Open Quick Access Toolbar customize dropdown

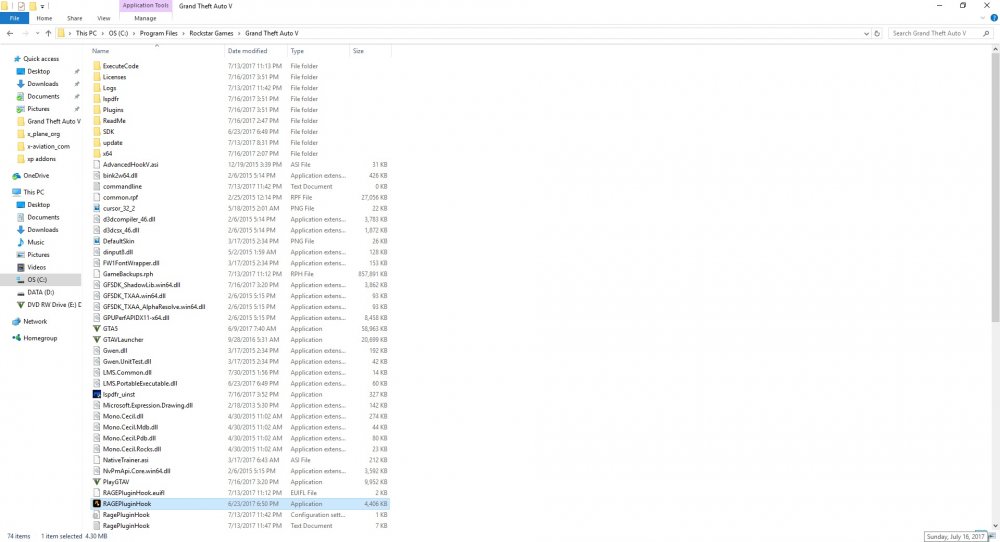click(43, 6)
